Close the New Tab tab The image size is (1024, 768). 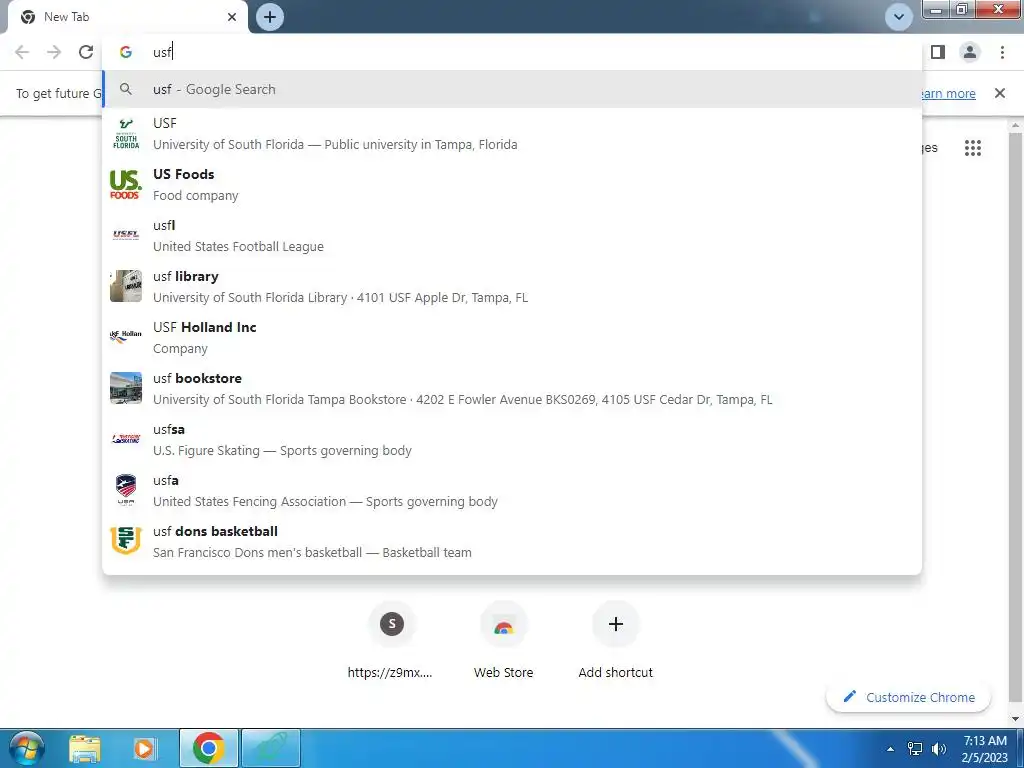[x=232, y=17]
